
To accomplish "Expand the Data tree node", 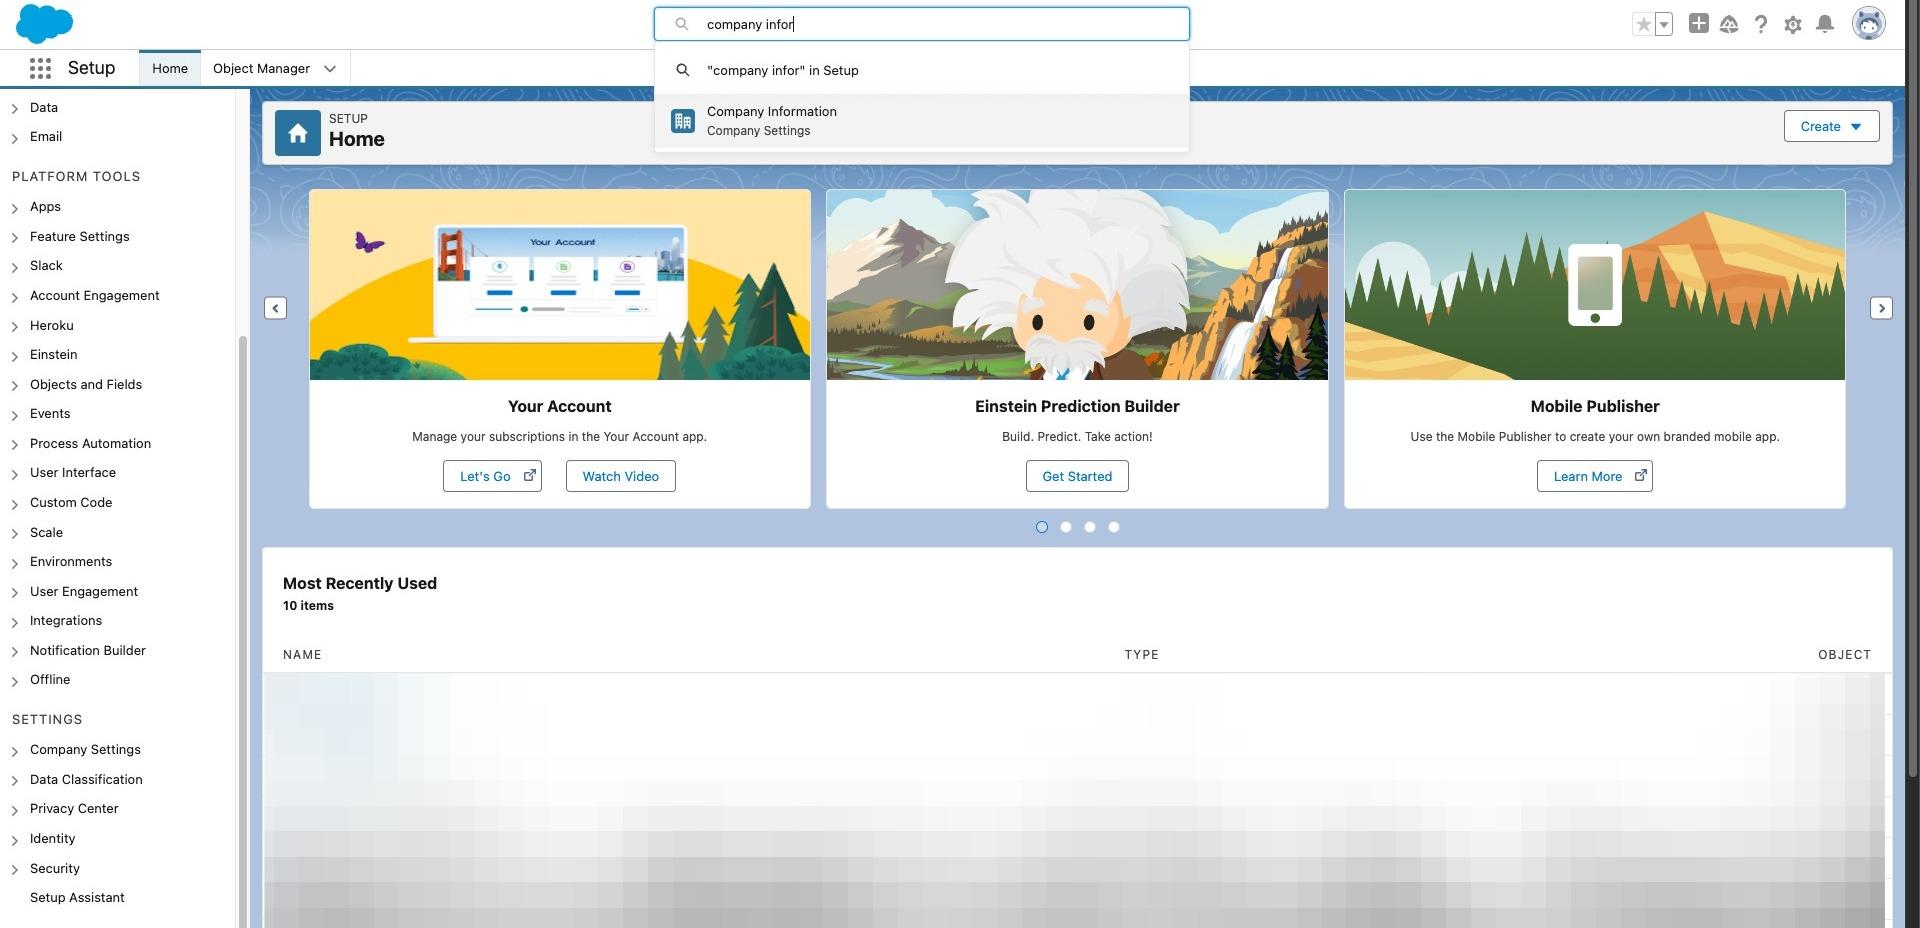I will coord(15,108).
